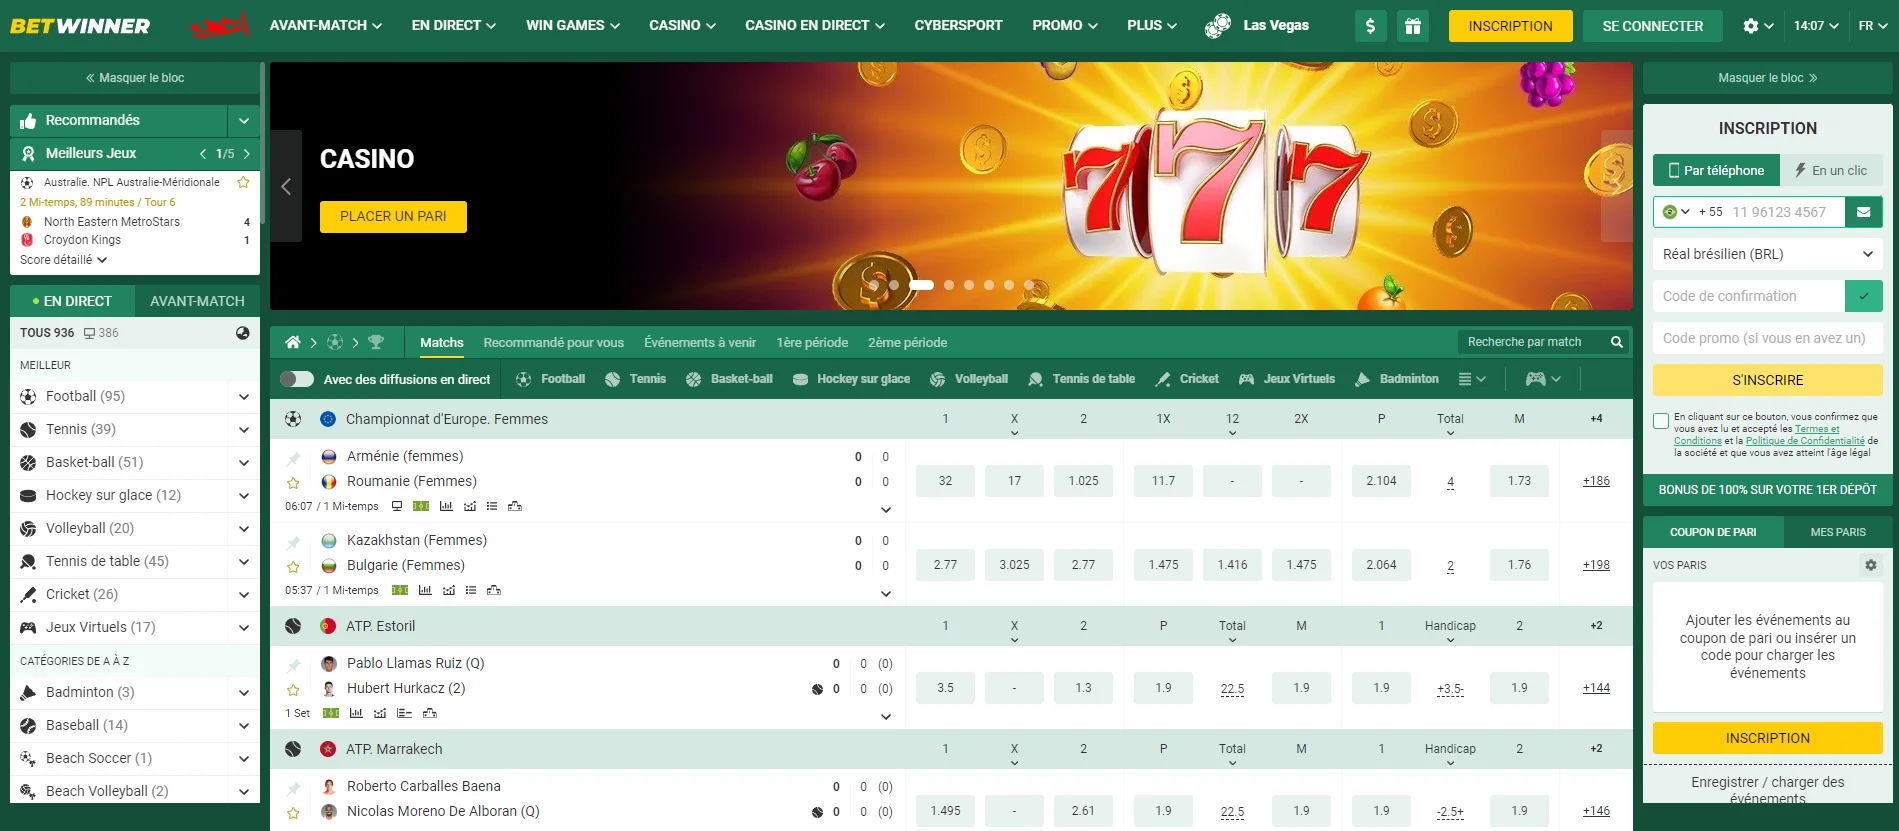Filter matches by Basket-ball icon tab

click(729, 379)
